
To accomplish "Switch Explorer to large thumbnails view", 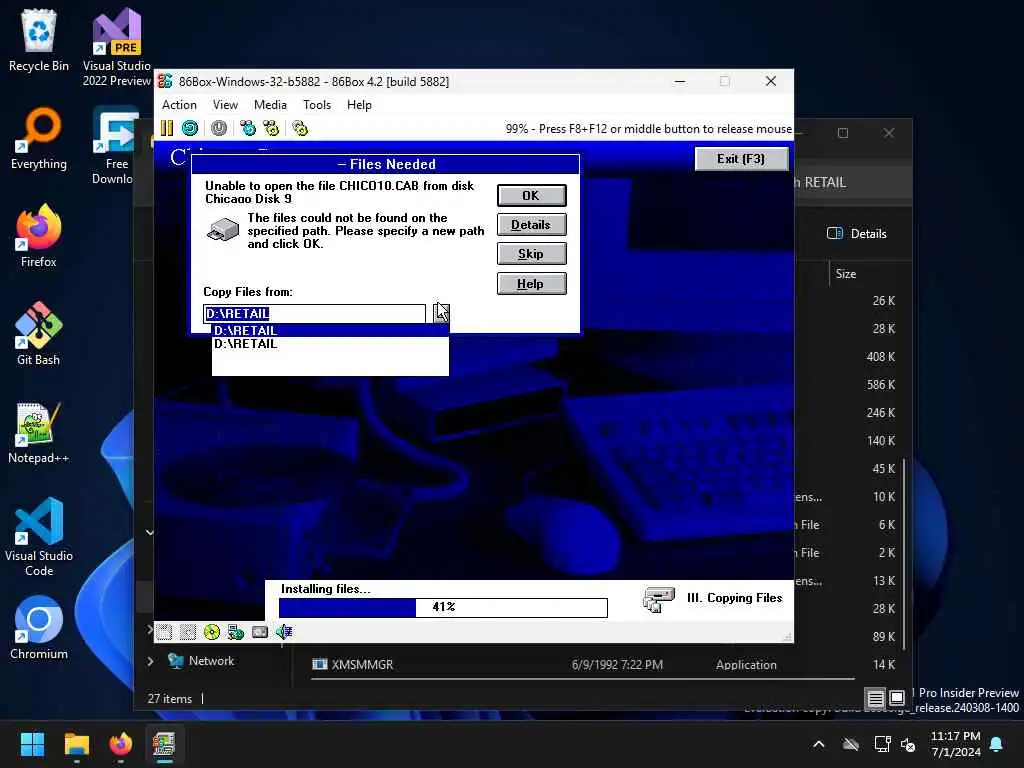I will pyautogui.click(x=897, y=699).
